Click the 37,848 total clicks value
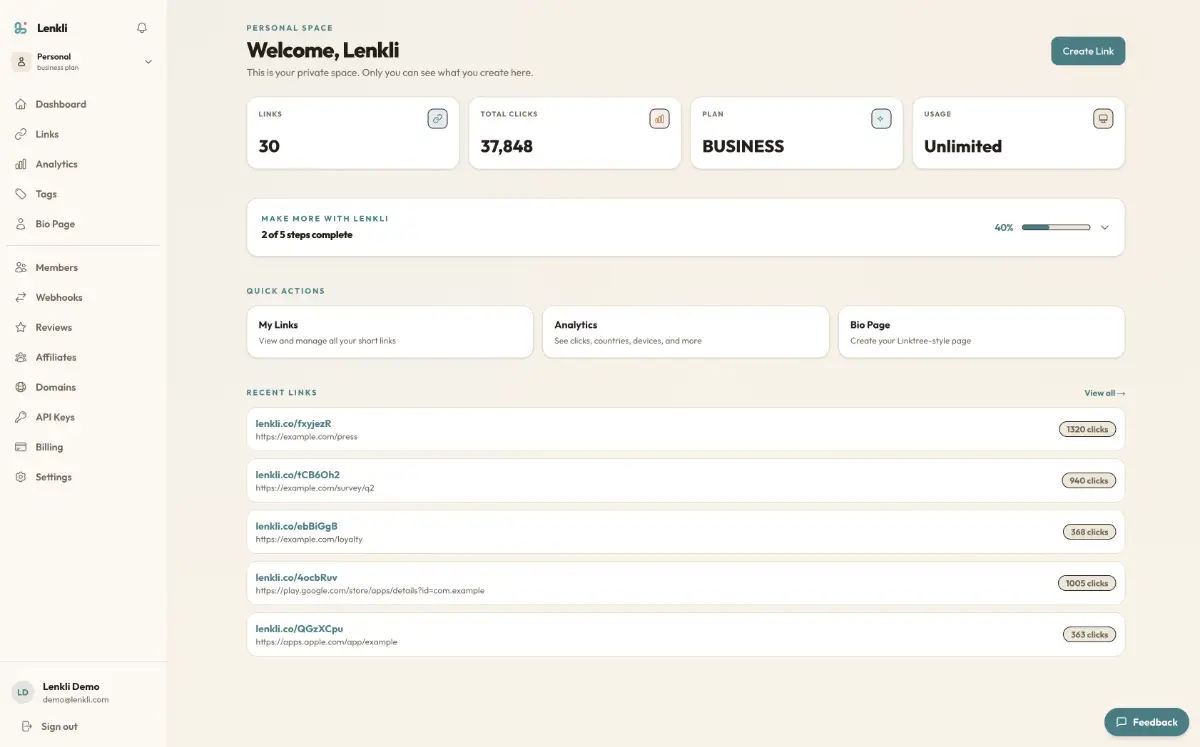 [x=507, y=146]
